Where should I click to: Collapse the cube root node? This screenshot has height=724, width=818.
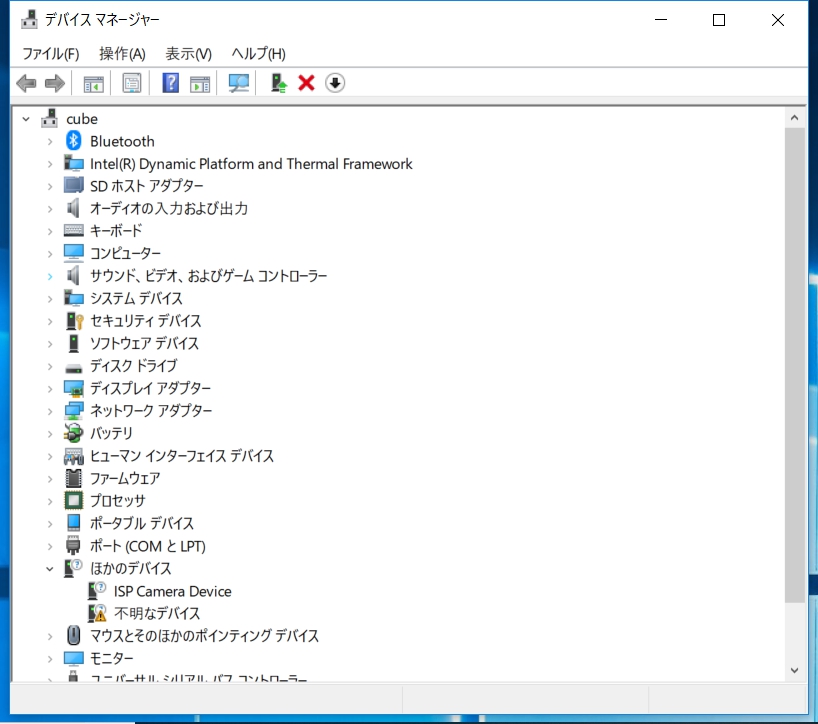[26, 119]
